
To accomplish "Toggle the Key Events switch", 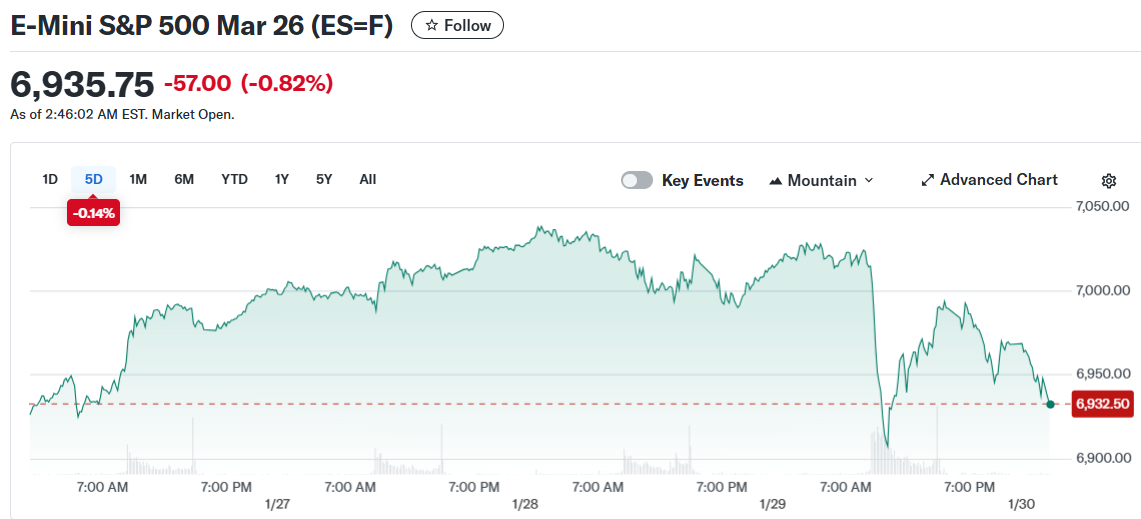I will [637, 181].
